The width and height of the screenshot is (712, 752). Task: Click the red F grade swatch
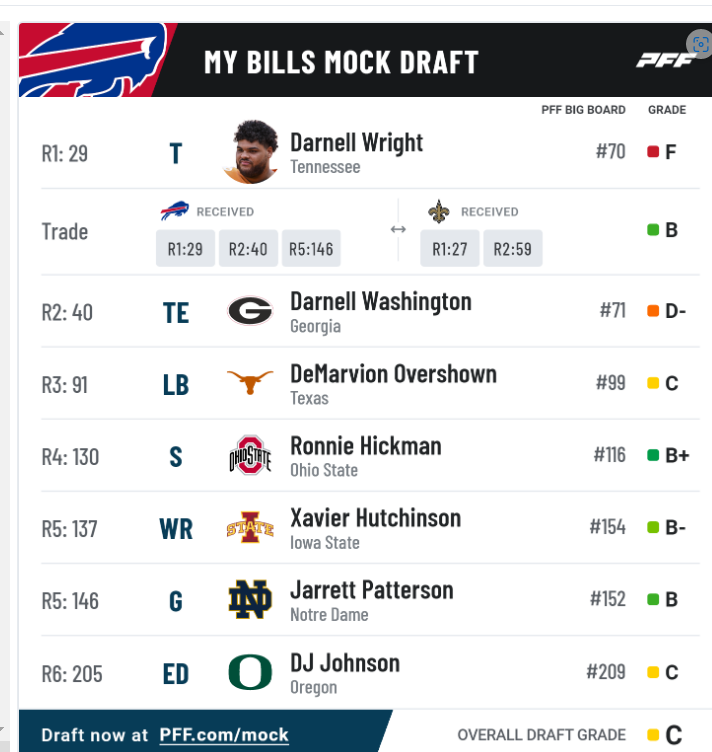(653, 152)
